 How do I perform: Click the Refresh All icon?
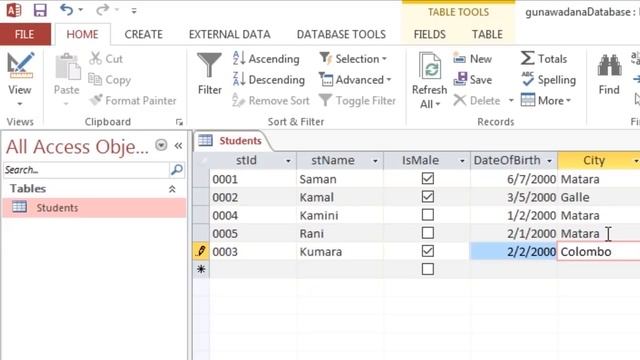429,66
